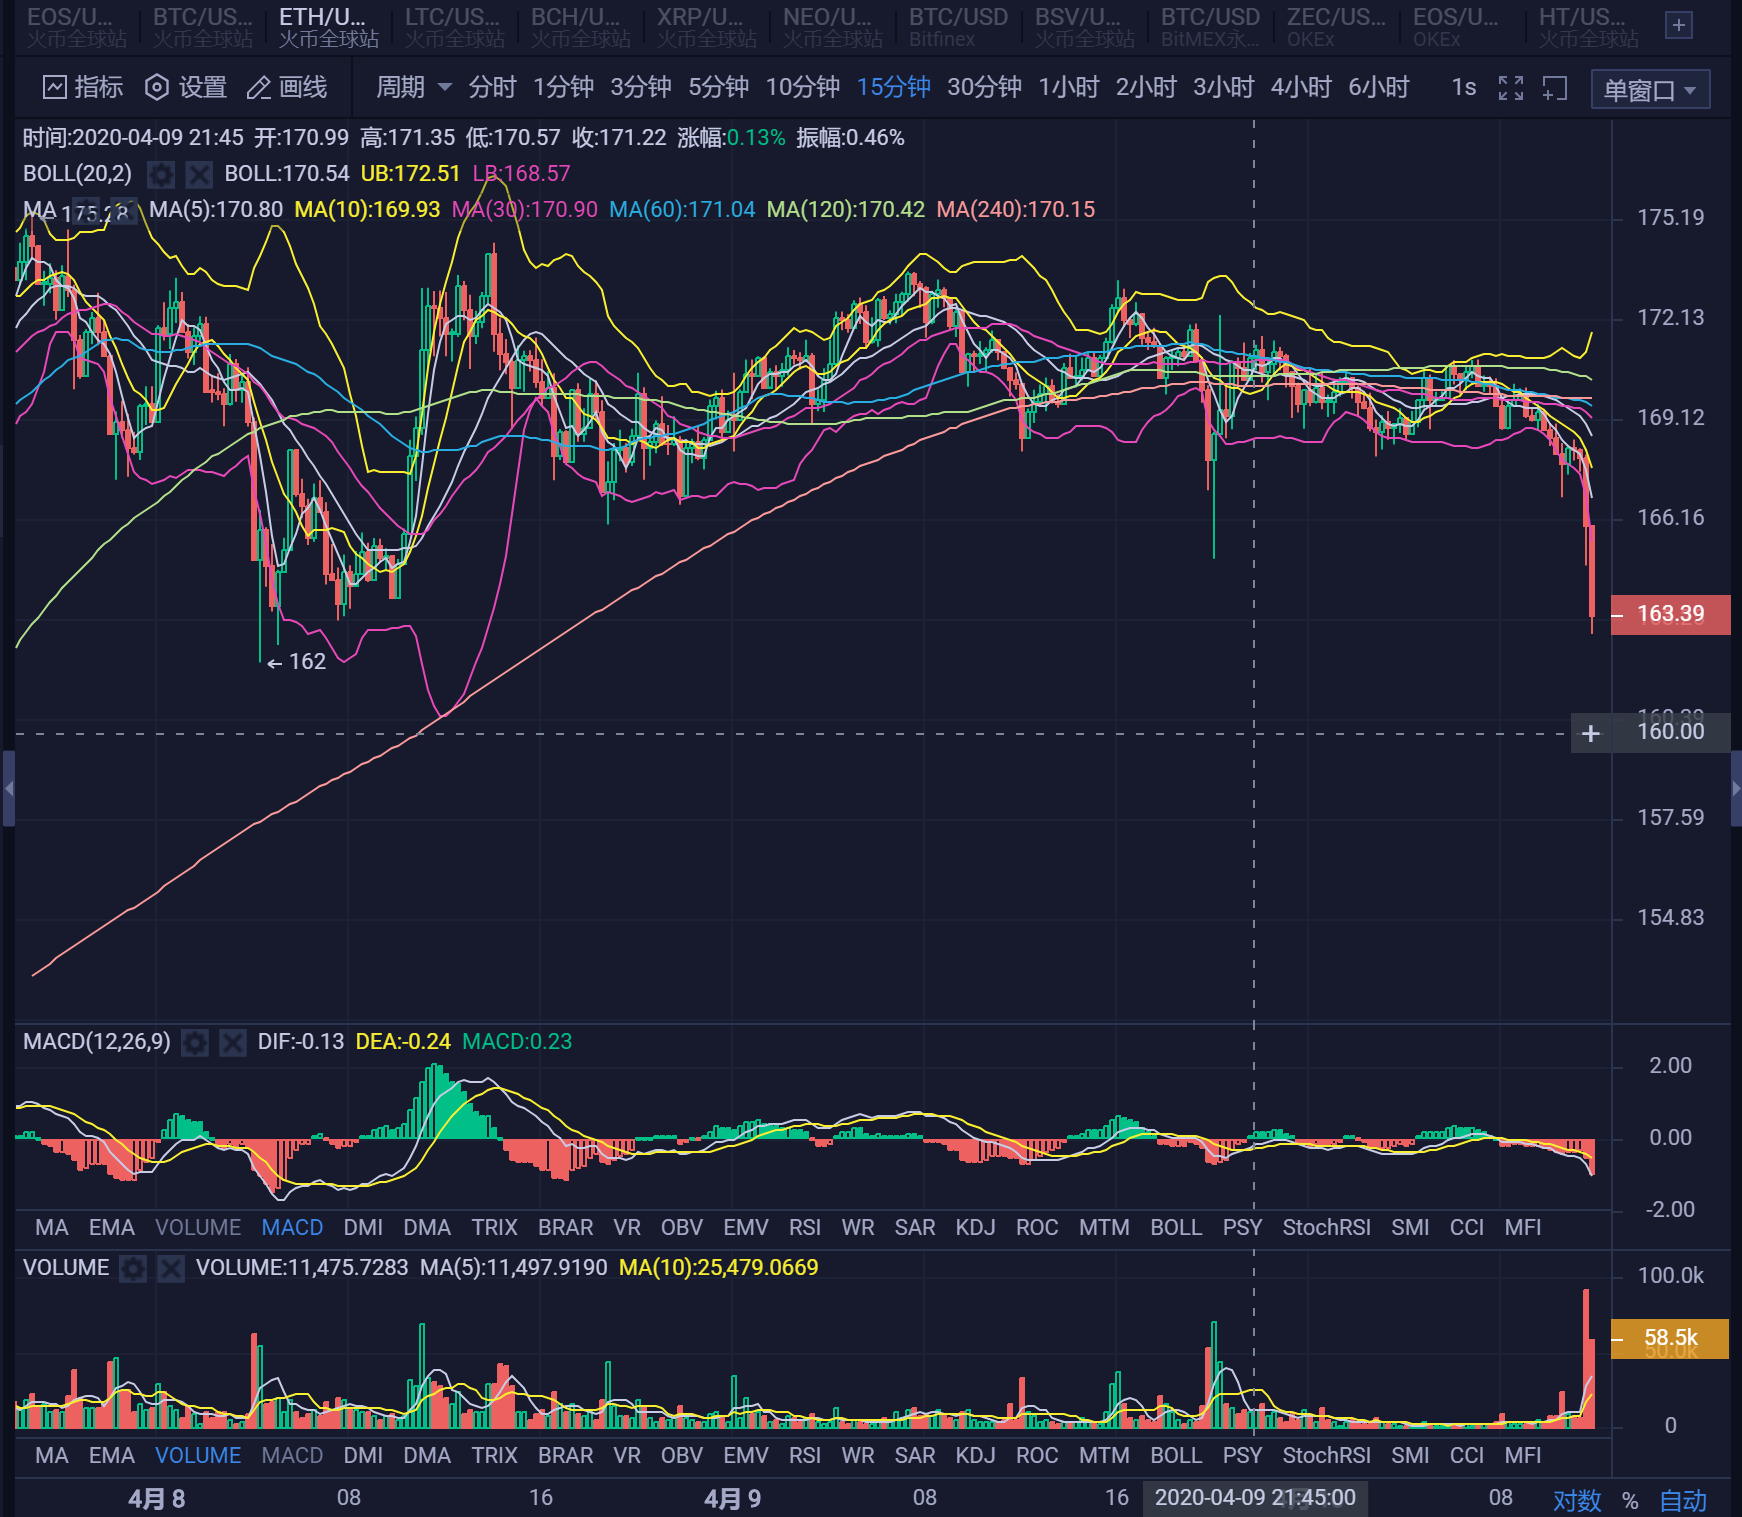
Task: Switch VOLUME panel to OBV indicator
Action: pyautogui.click(x=681, y=1456)
